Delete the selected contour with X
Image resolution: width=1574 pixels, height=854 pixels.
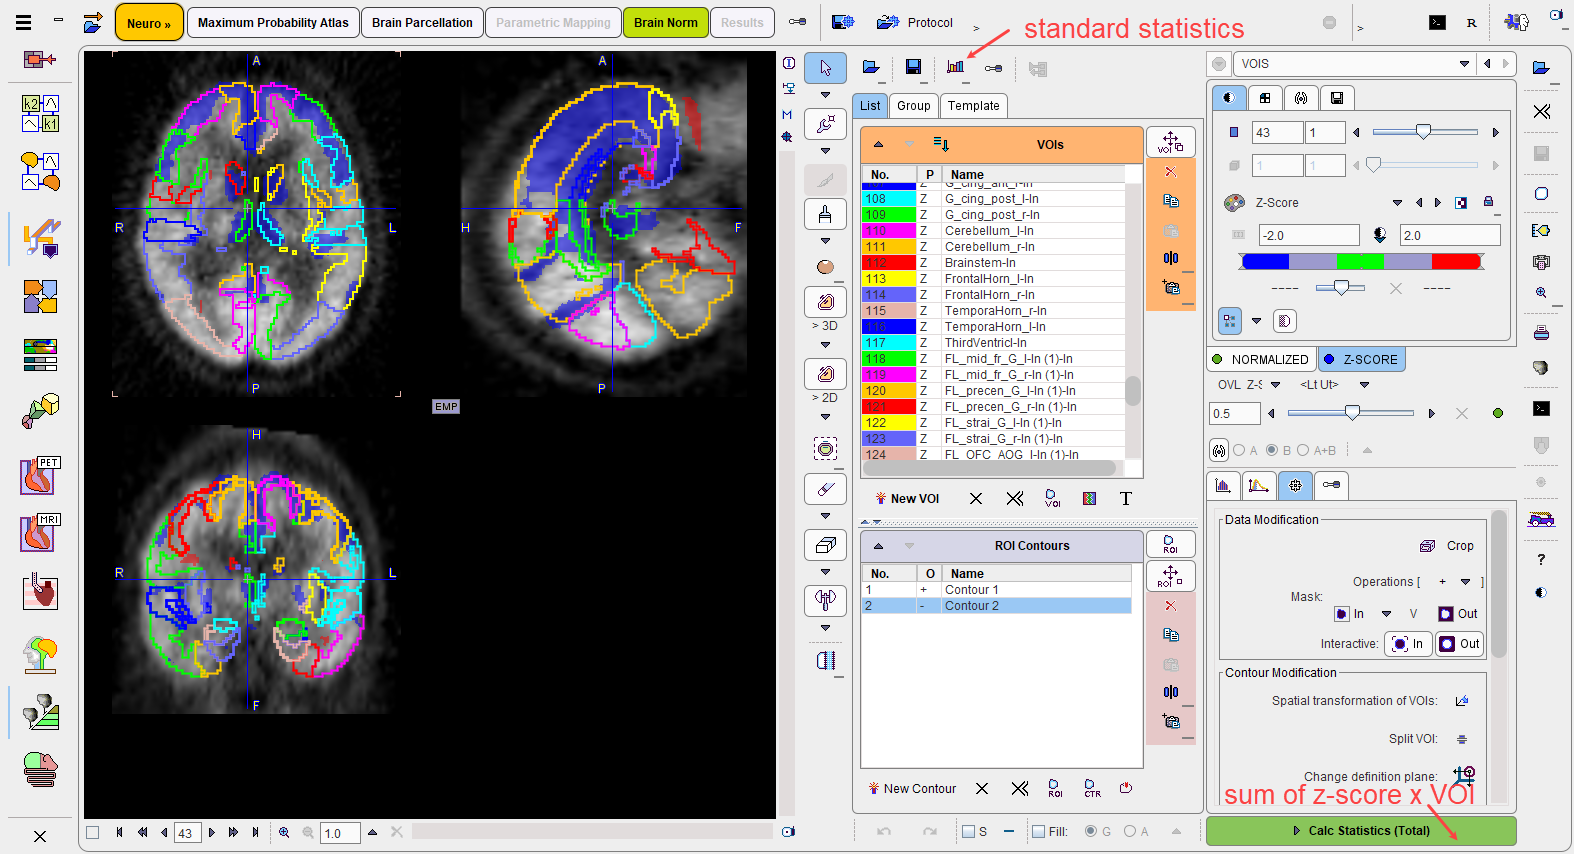coord(982,788)
